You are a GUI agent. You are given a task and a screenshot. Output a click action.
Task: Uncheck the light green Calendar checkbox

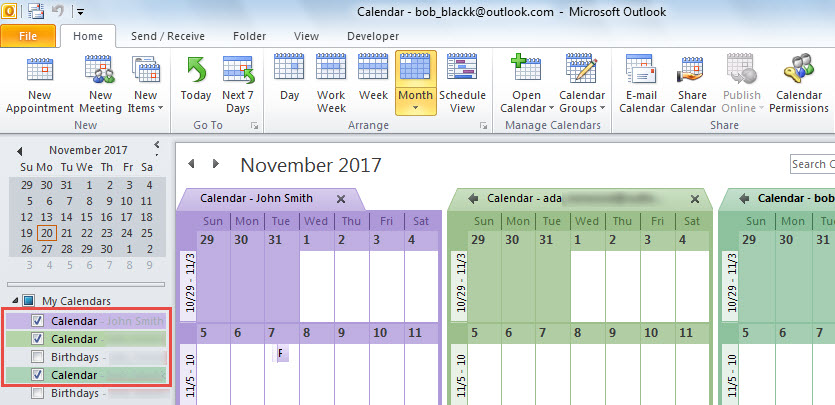37,338
